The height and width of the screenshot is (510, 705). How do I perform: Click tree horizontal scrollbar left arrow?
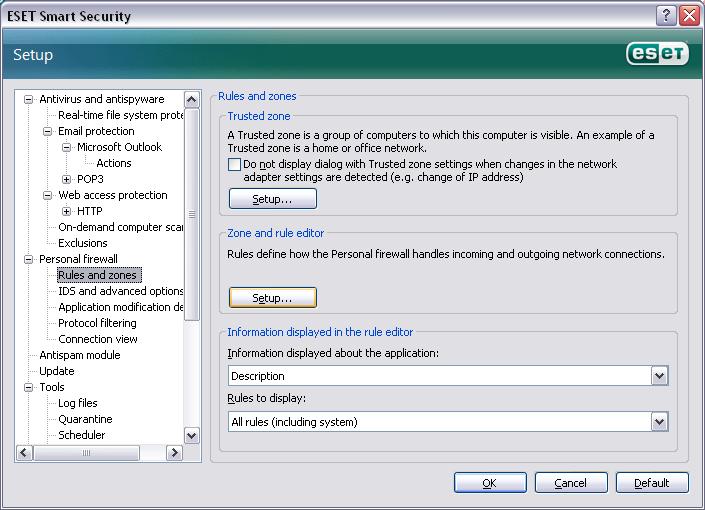click(24, 453)
